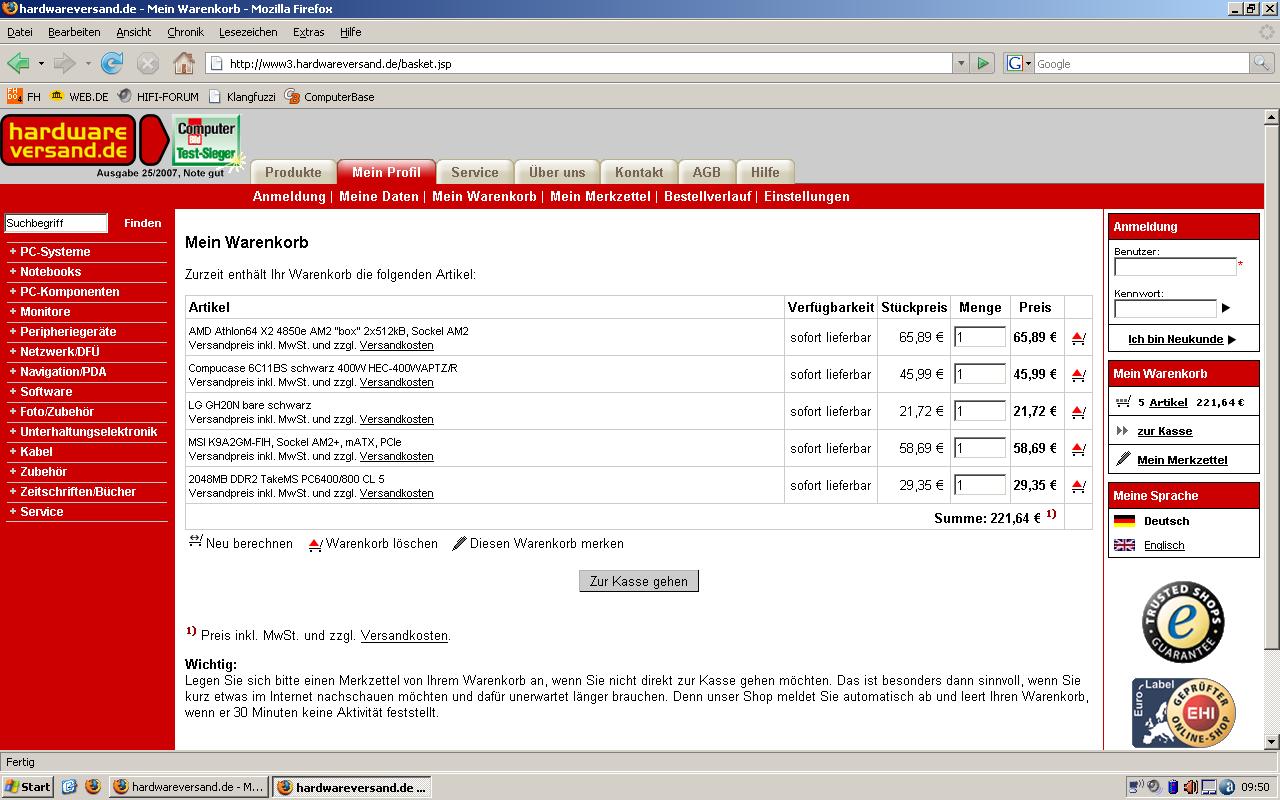Screen dimensions: 1280x800
Task: Open the Forward button history dropdown arrow
Action: (x=88, y=64)
